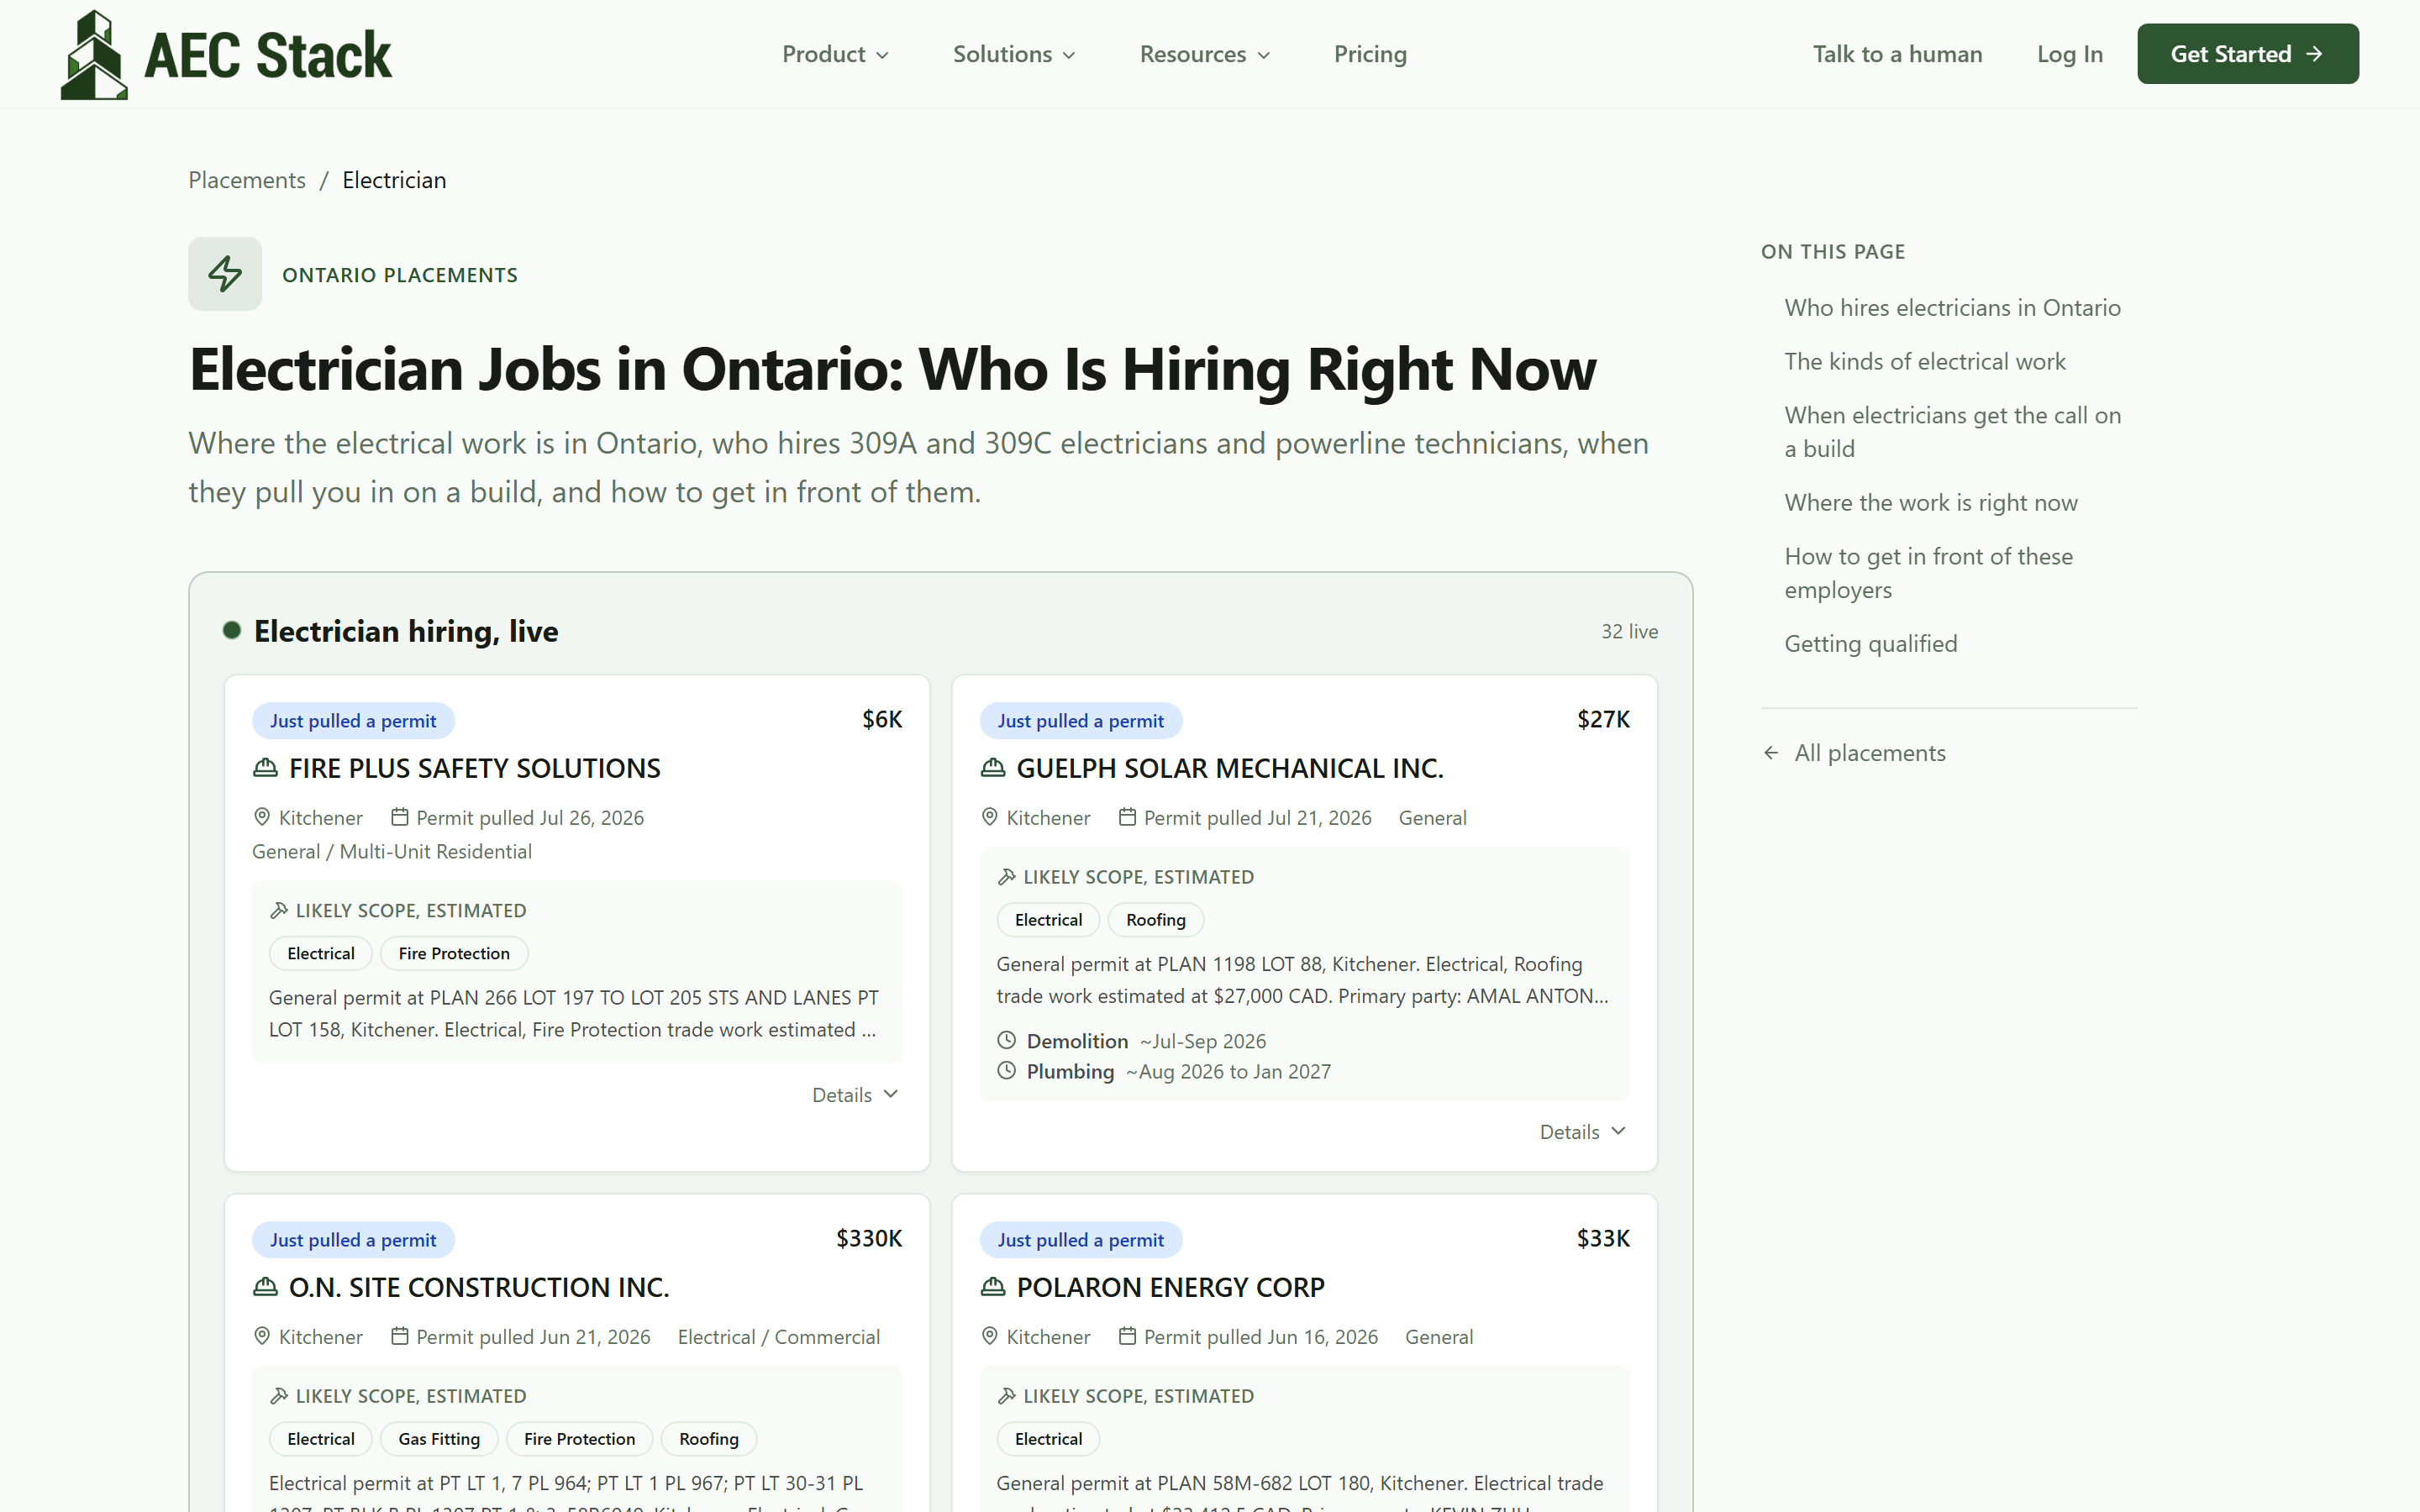Open the Pricing page
The width and height of the screenshot is (2420, 1512).
pyautogui.click(x=1370, y=54)
